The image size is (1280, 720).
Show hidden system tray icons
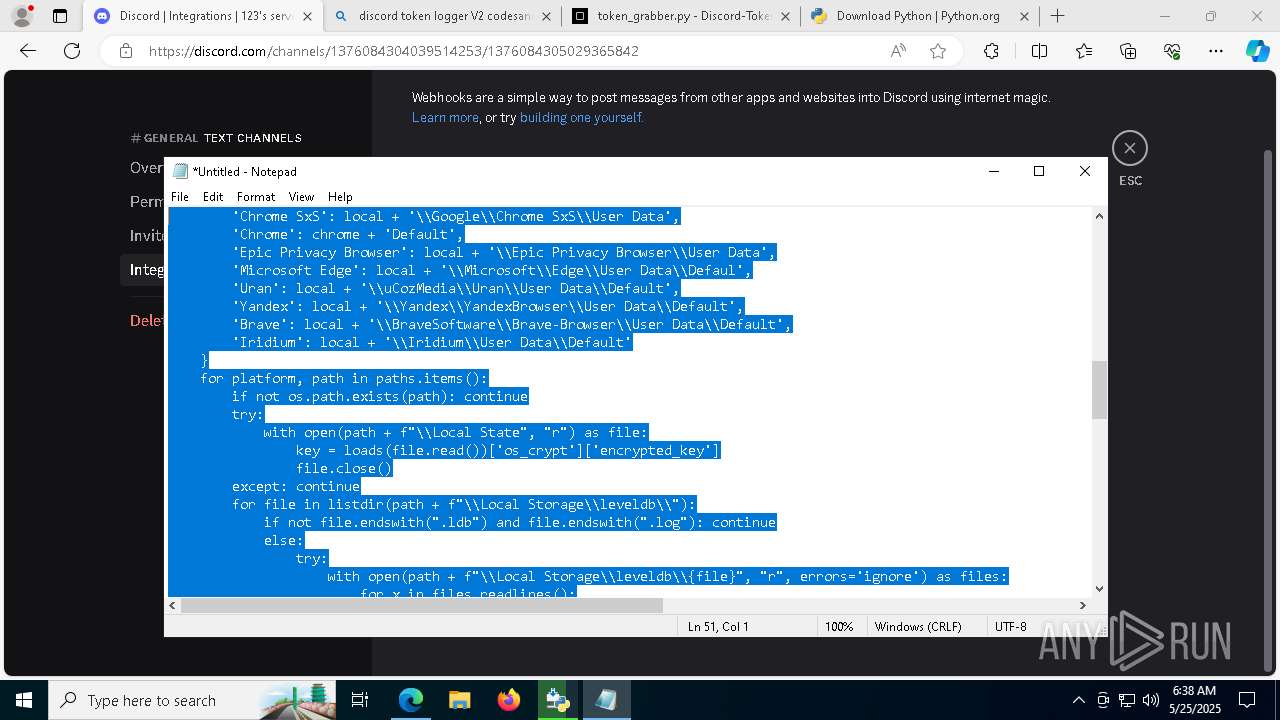[x=1078, y=700]
